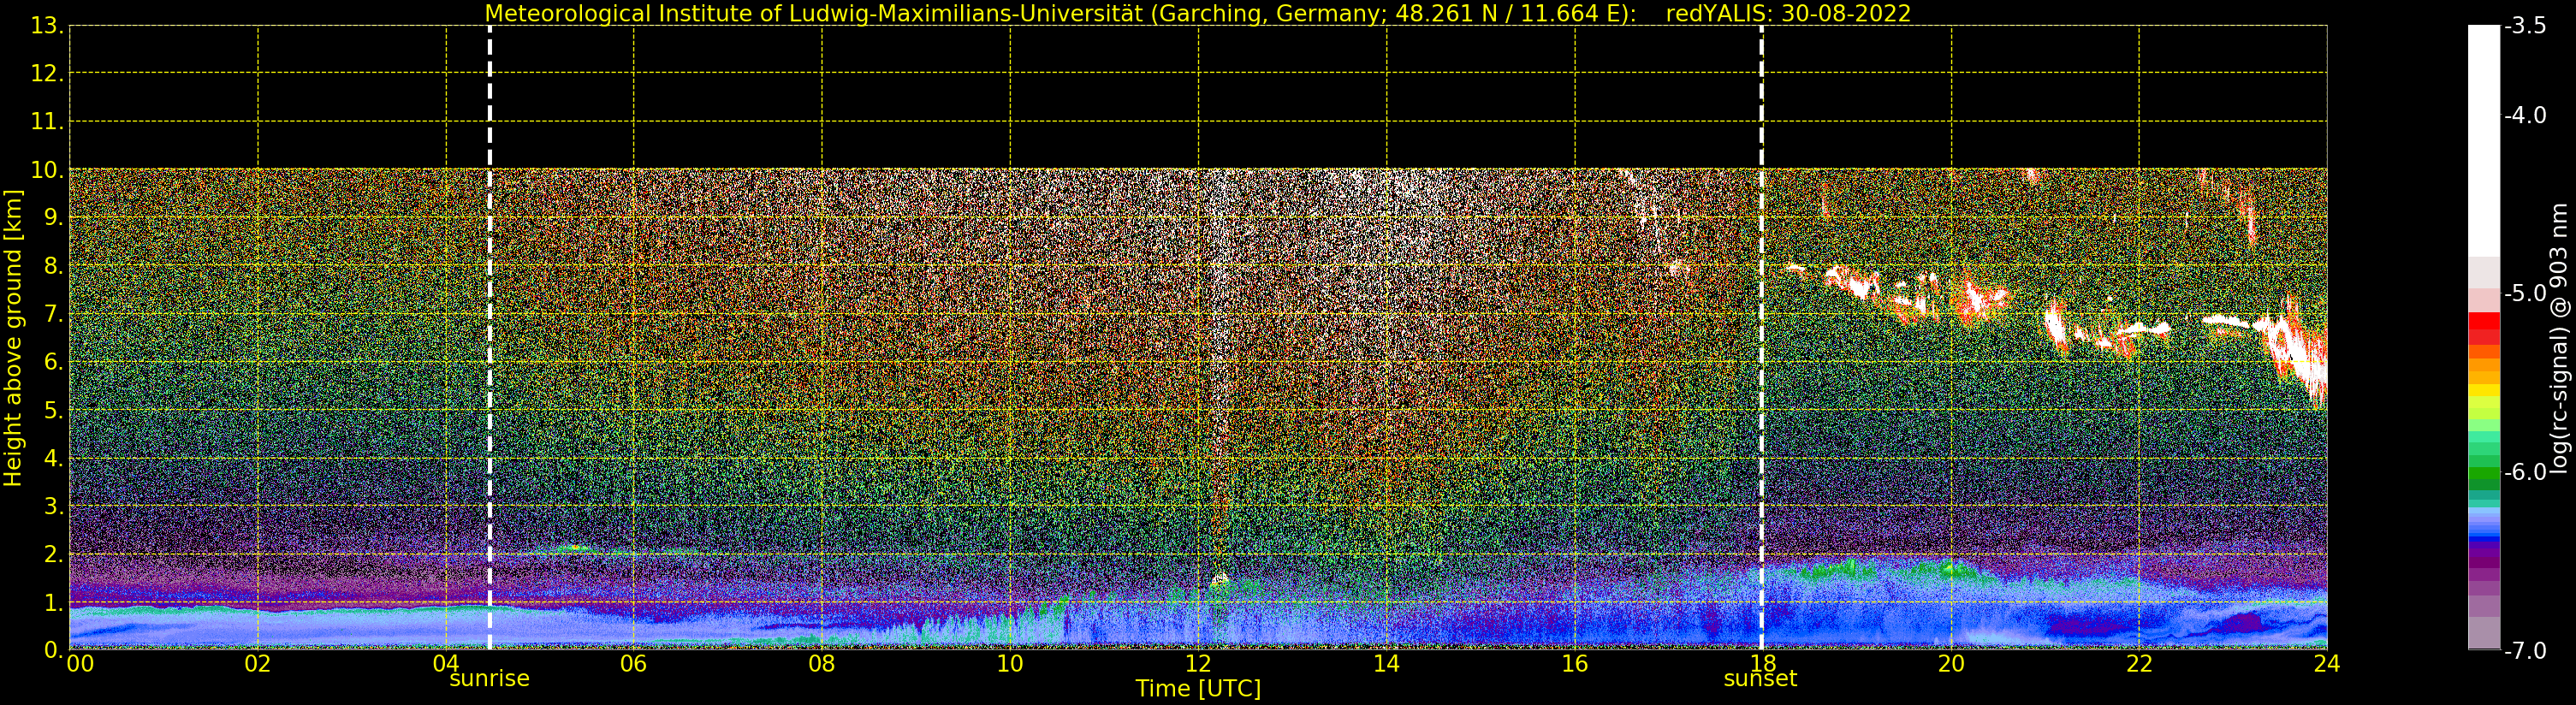
Task: Click the Meteorological Institute Ludwig-Maximilians-Universität title text
Action: click(x=1060, y=14)
